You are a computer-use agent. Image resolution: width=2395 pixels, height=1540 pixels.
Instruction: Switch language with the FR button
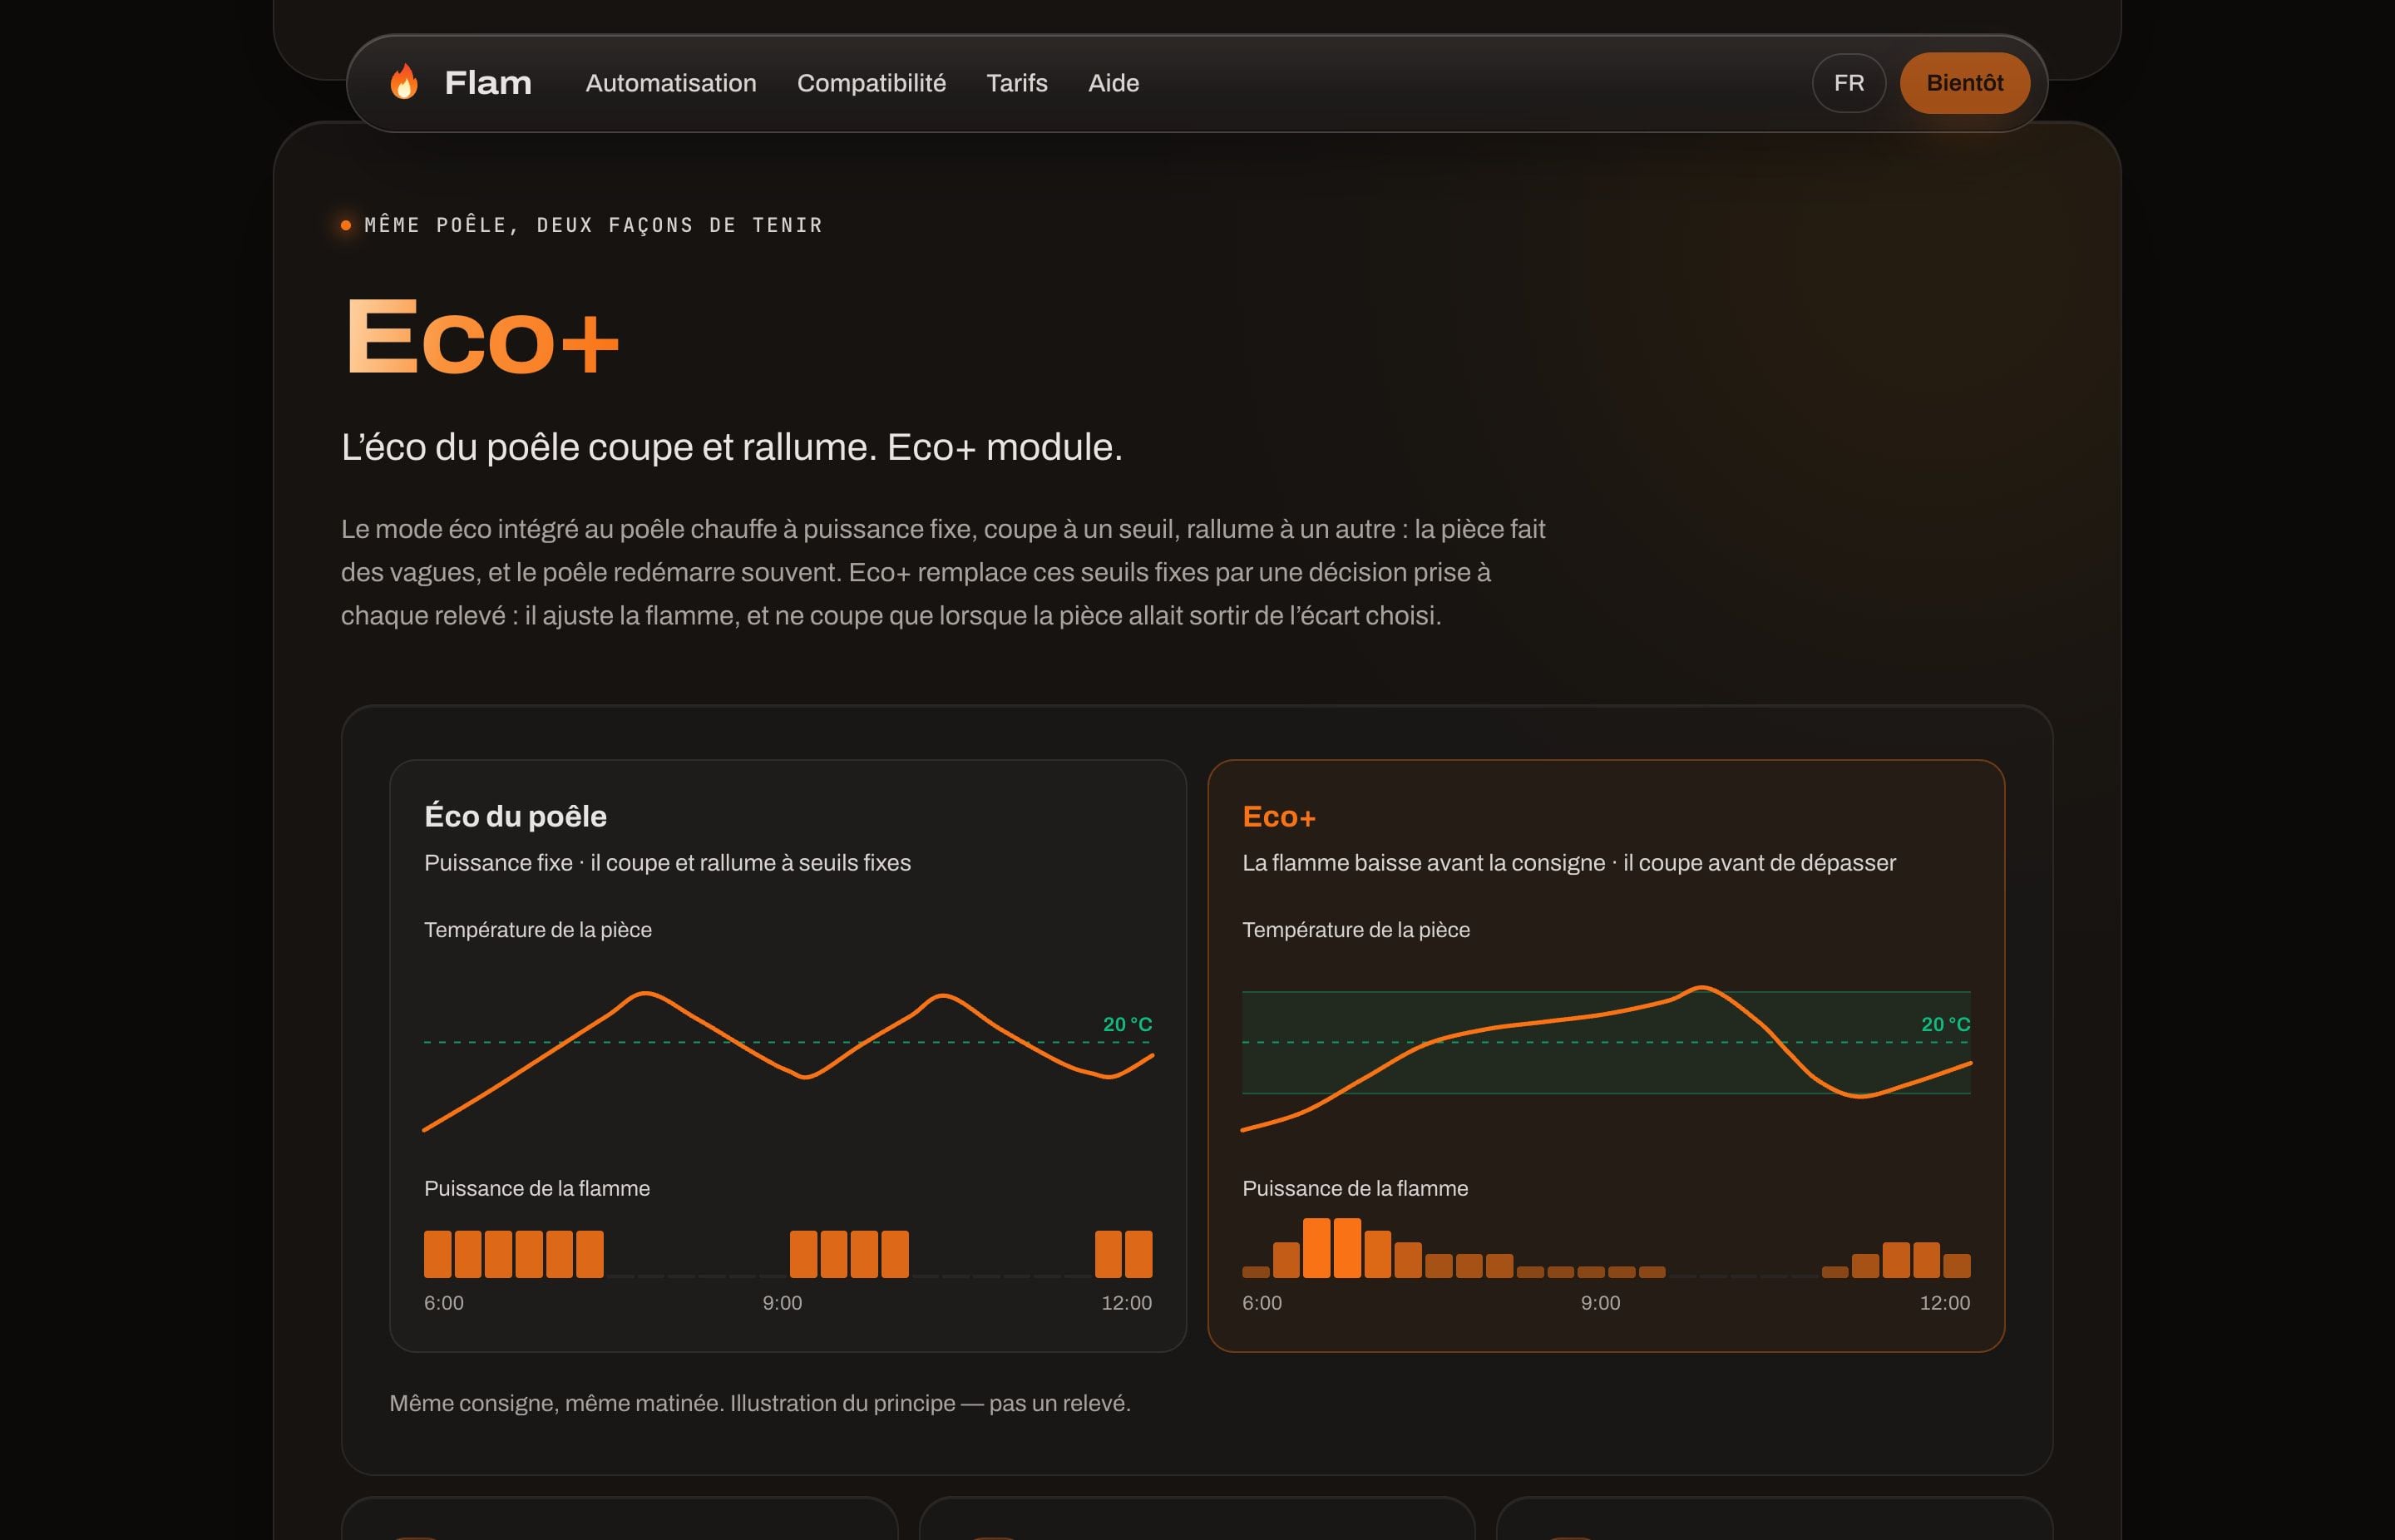click(1849, 83)
